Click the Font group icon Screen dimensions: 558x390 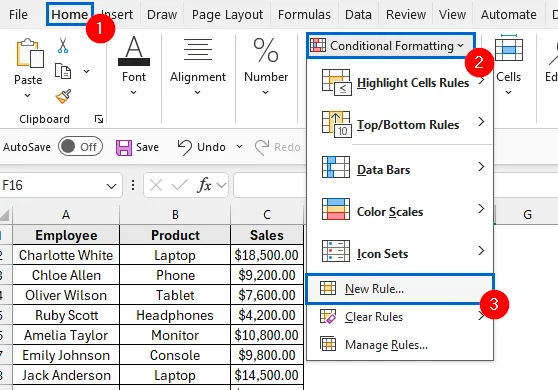pos(134,51)
